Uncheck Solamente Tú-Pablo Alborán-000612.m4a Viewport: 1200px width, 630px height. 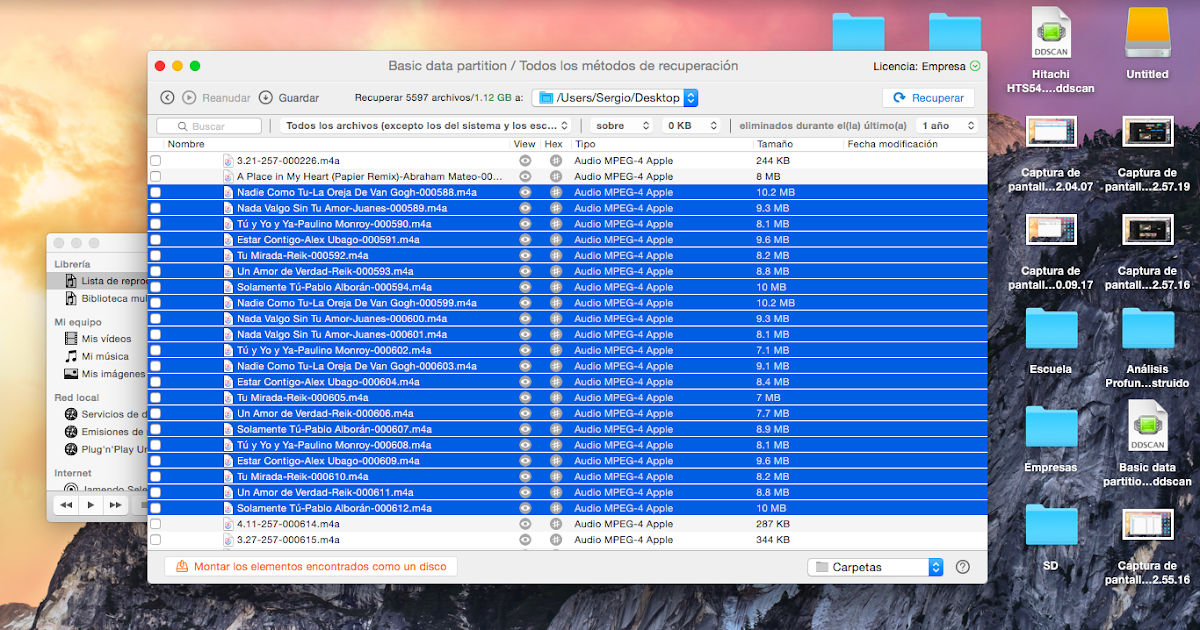(x=155, y=507)
